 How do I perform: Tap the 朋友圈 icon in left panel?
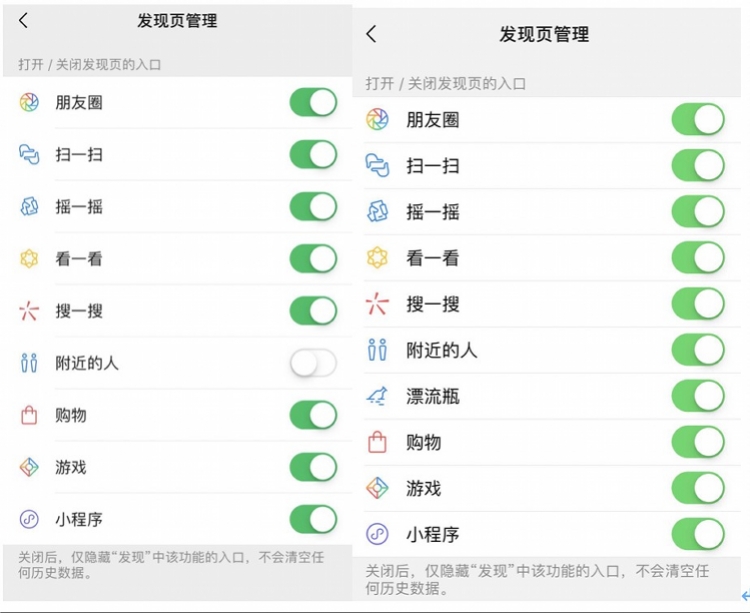[x=29, y=102]
